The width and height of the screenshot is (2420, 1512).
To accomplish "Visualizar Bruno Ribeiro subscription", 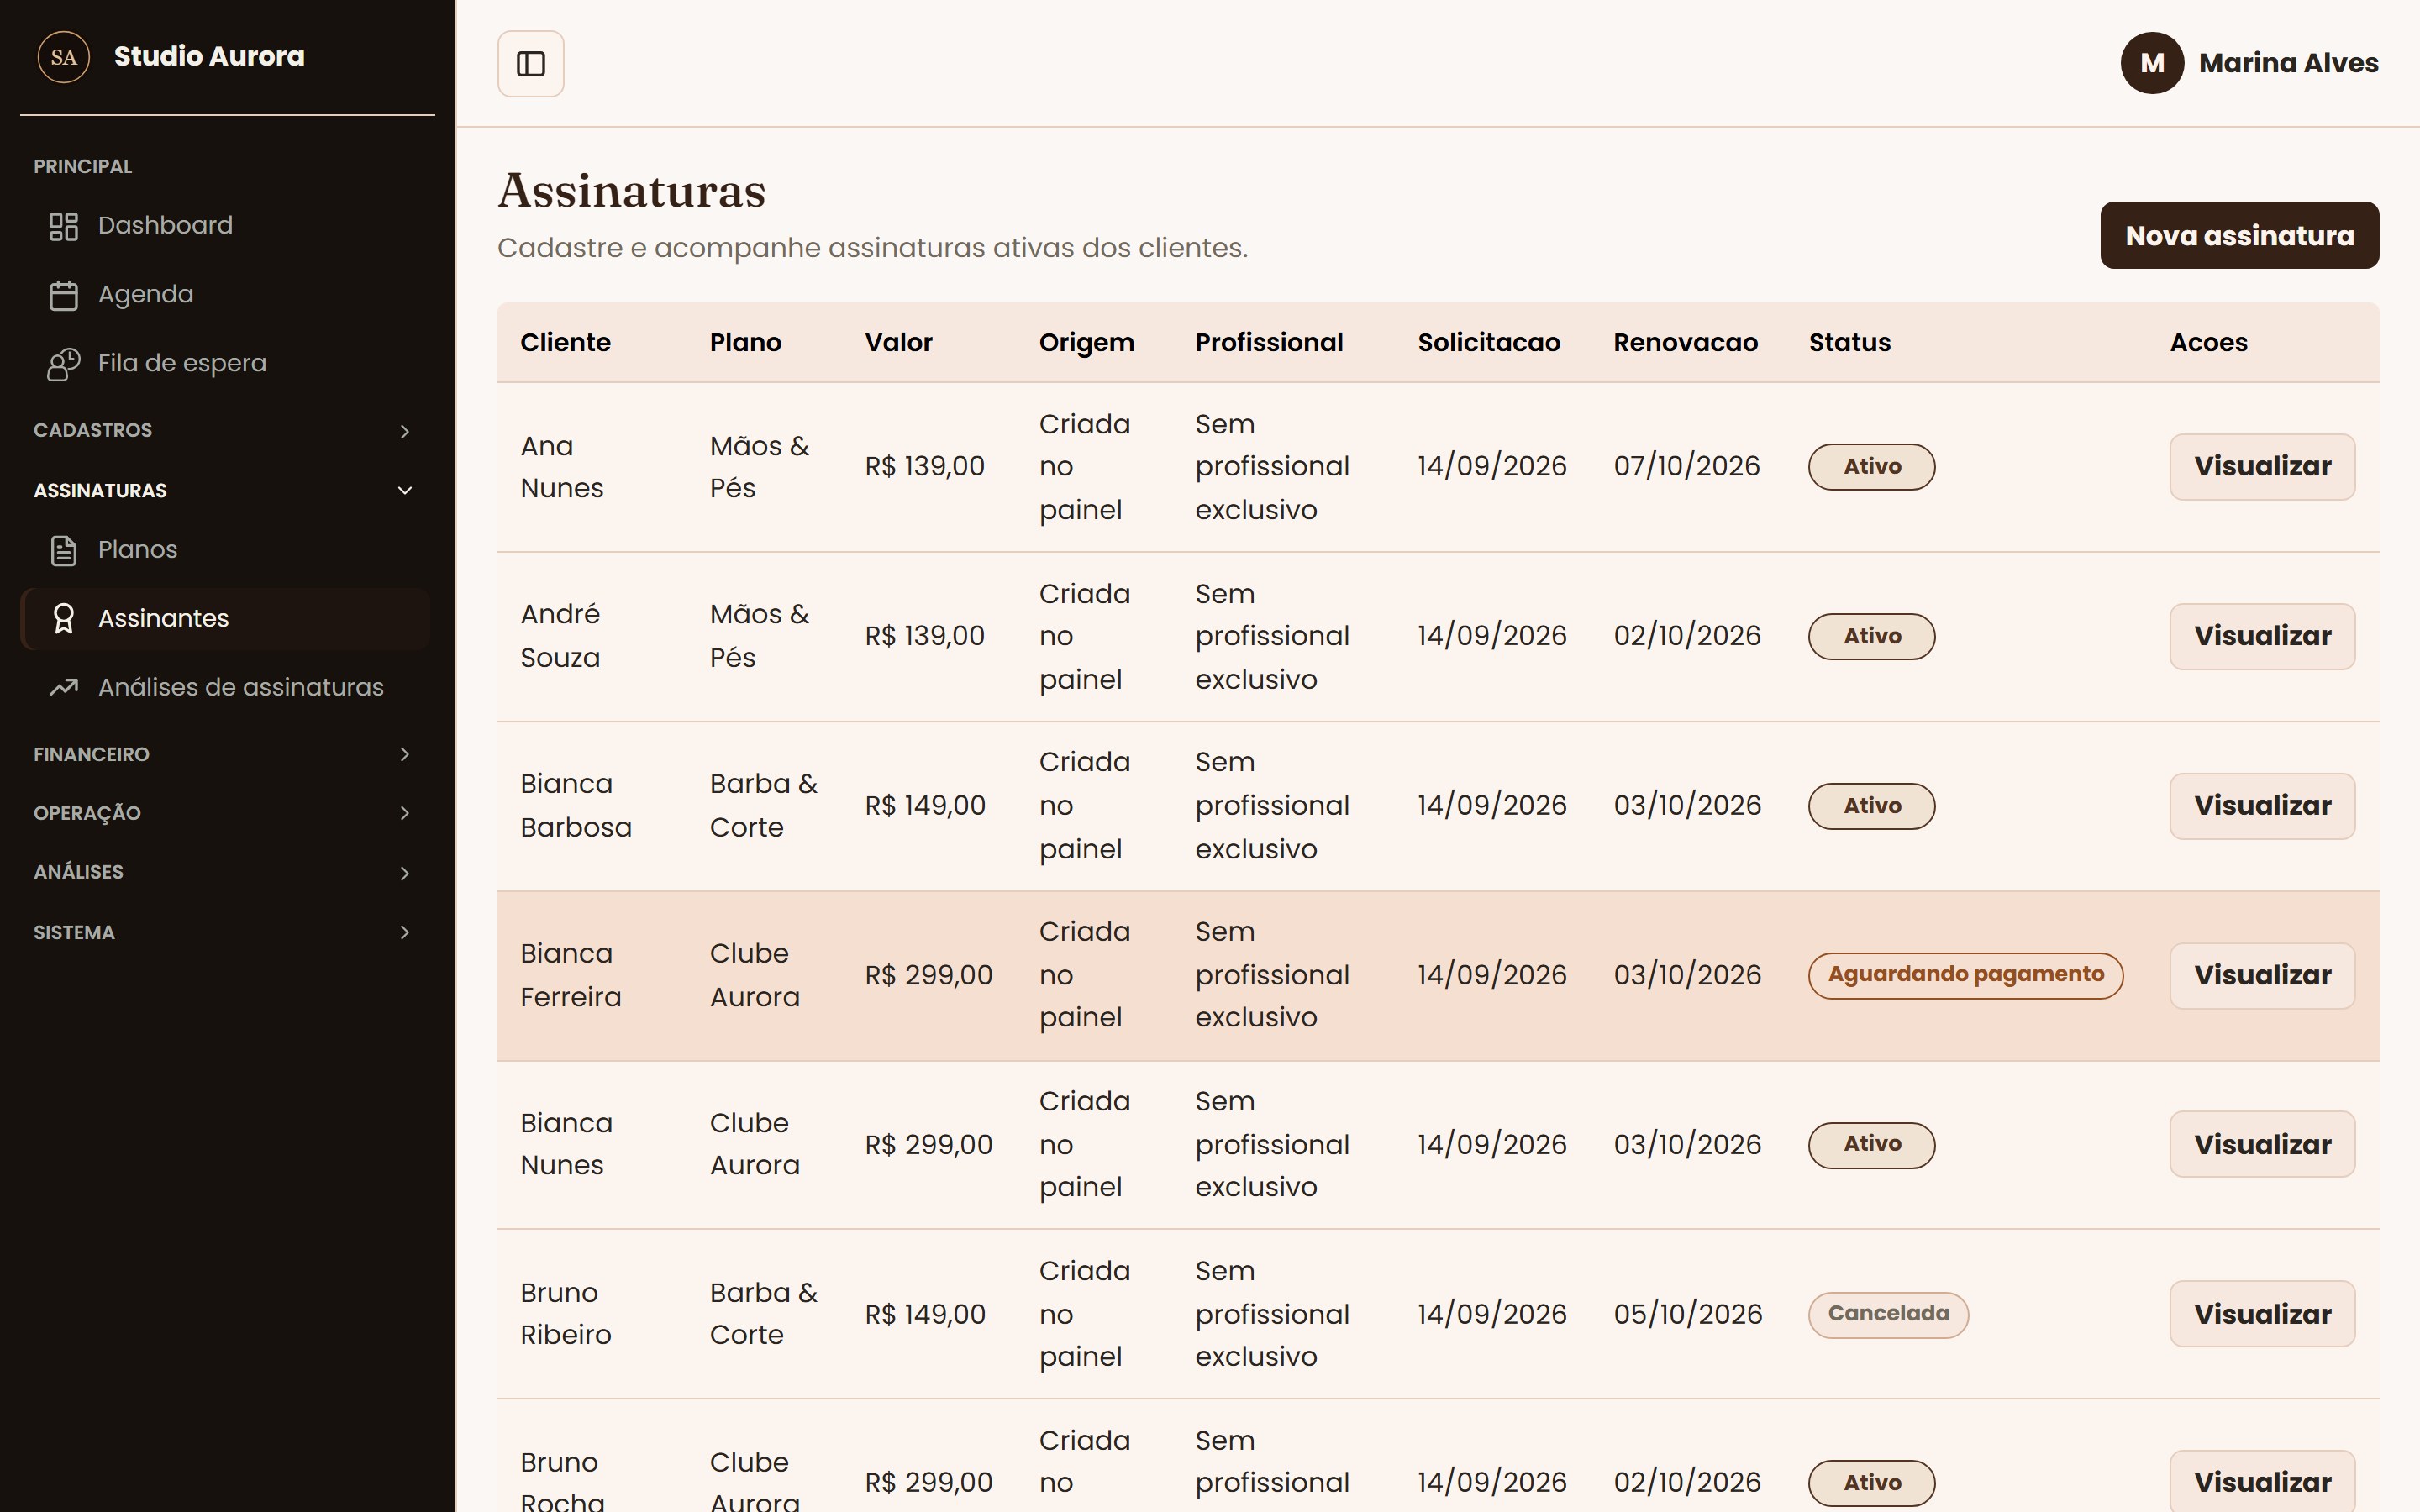I will click(x=2262, y=1314).
